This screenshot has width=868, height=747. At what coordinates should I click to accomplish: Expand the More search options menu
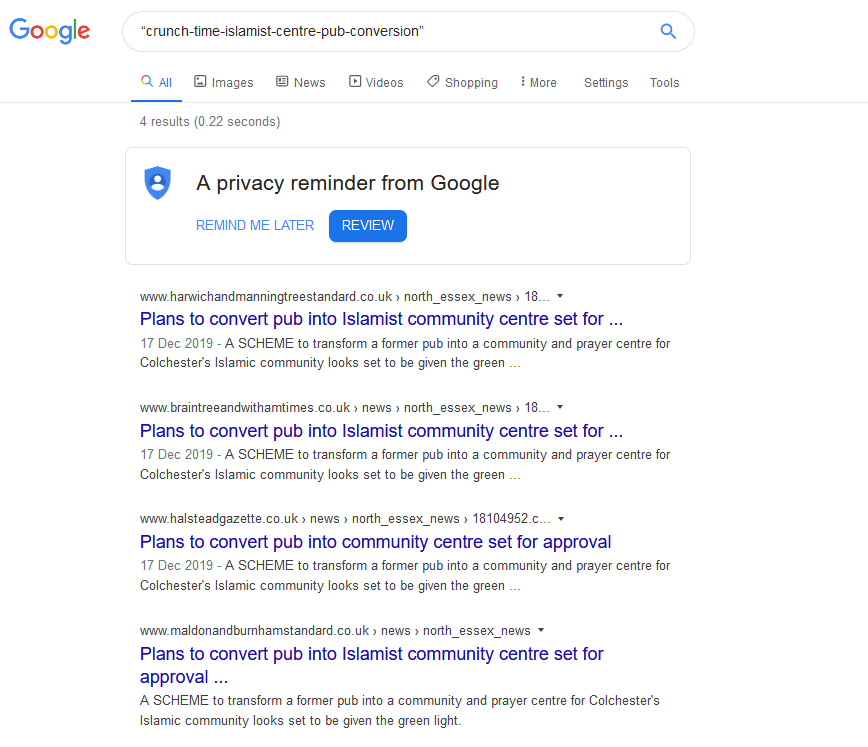click(x=539, y=82)
